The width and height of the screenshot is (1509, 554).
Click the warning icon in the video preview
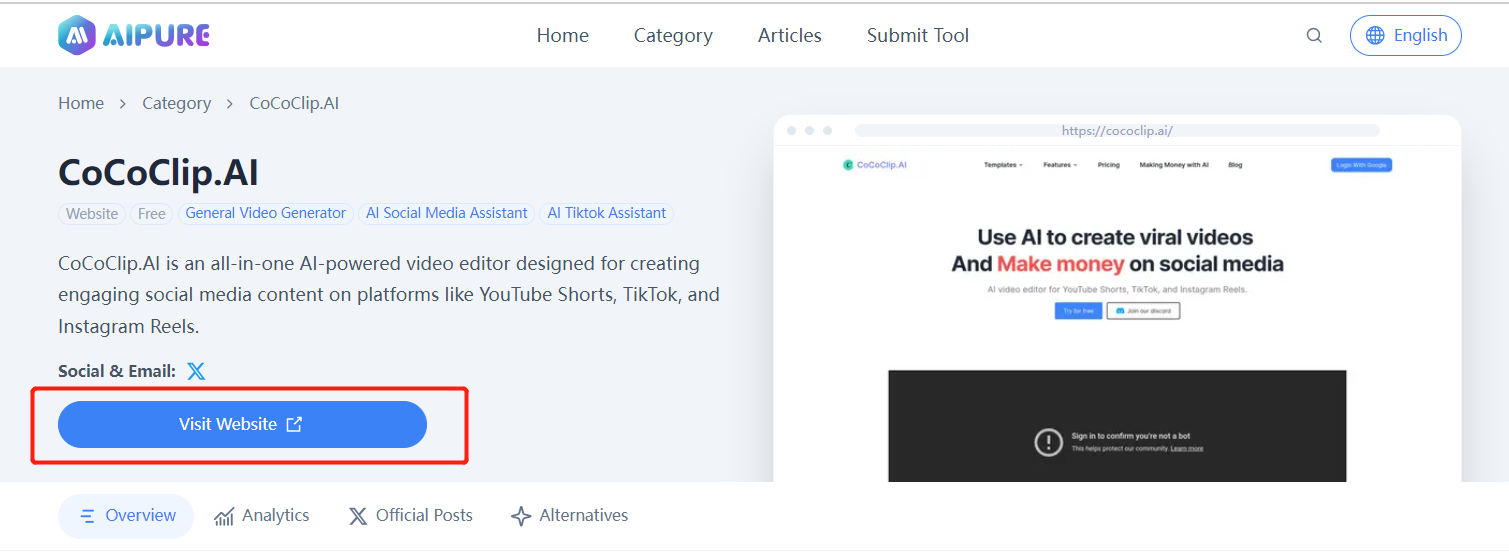1048,442
